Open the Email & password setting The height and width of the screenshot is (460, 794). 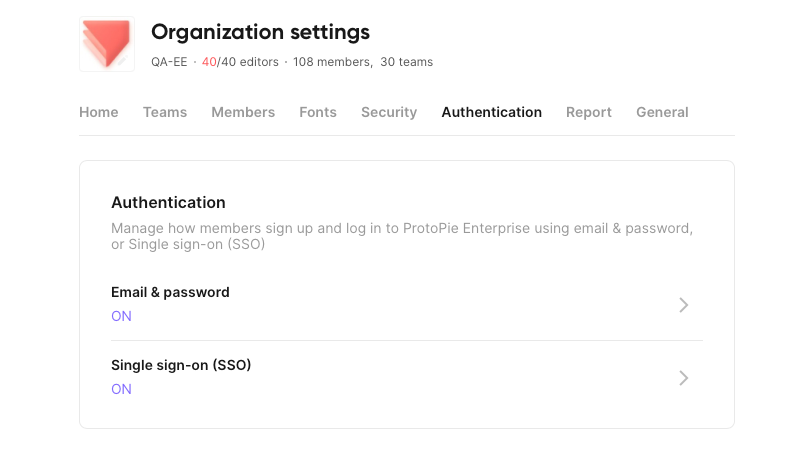pyautogui.click(x=407, y=304)
